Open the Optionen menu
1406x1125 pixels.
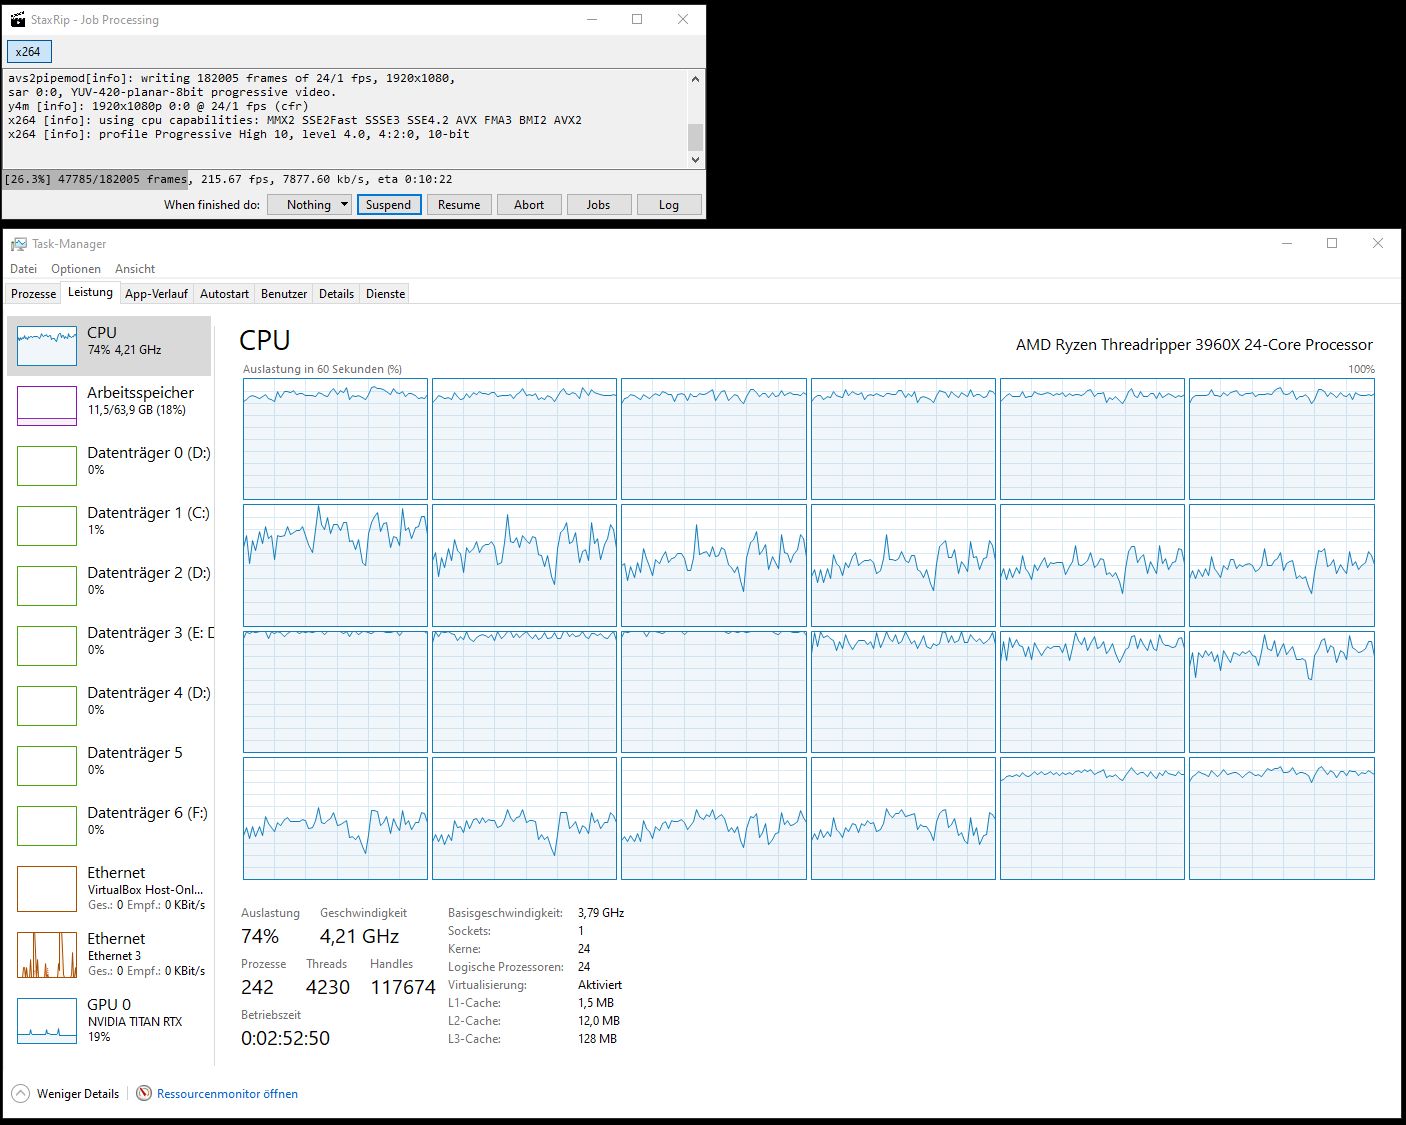76,269
